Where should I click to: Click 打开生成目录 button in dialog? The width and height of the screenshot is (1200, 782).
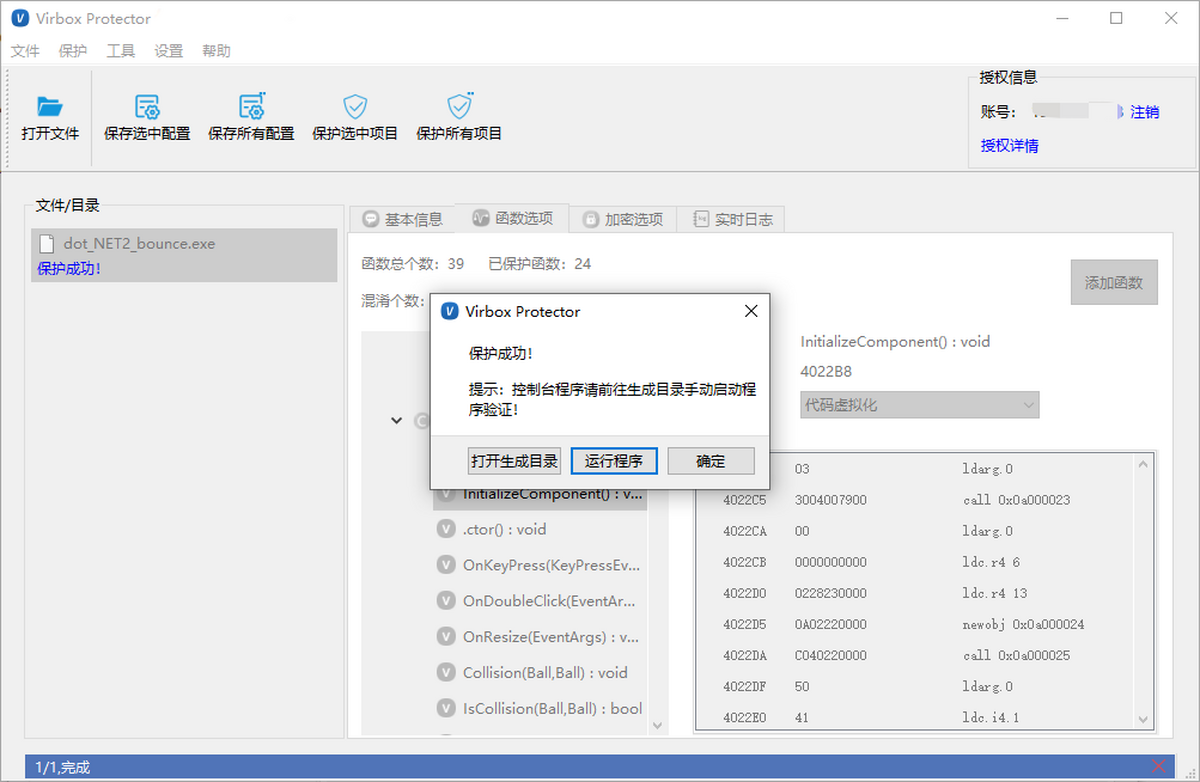514,461
